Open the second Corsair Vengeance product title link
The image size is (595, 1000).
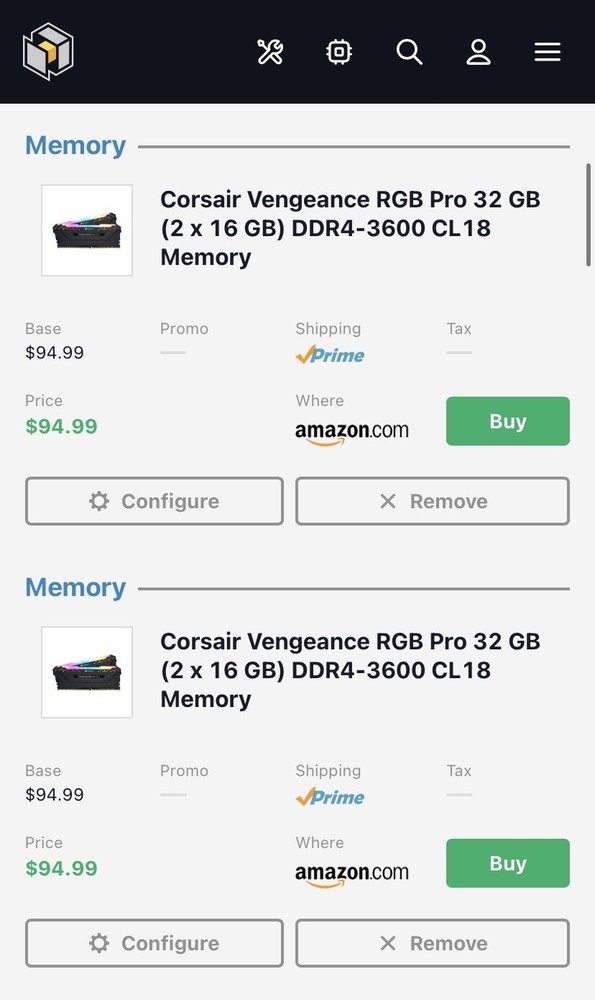pyautogui.click(x=350, y=670)
